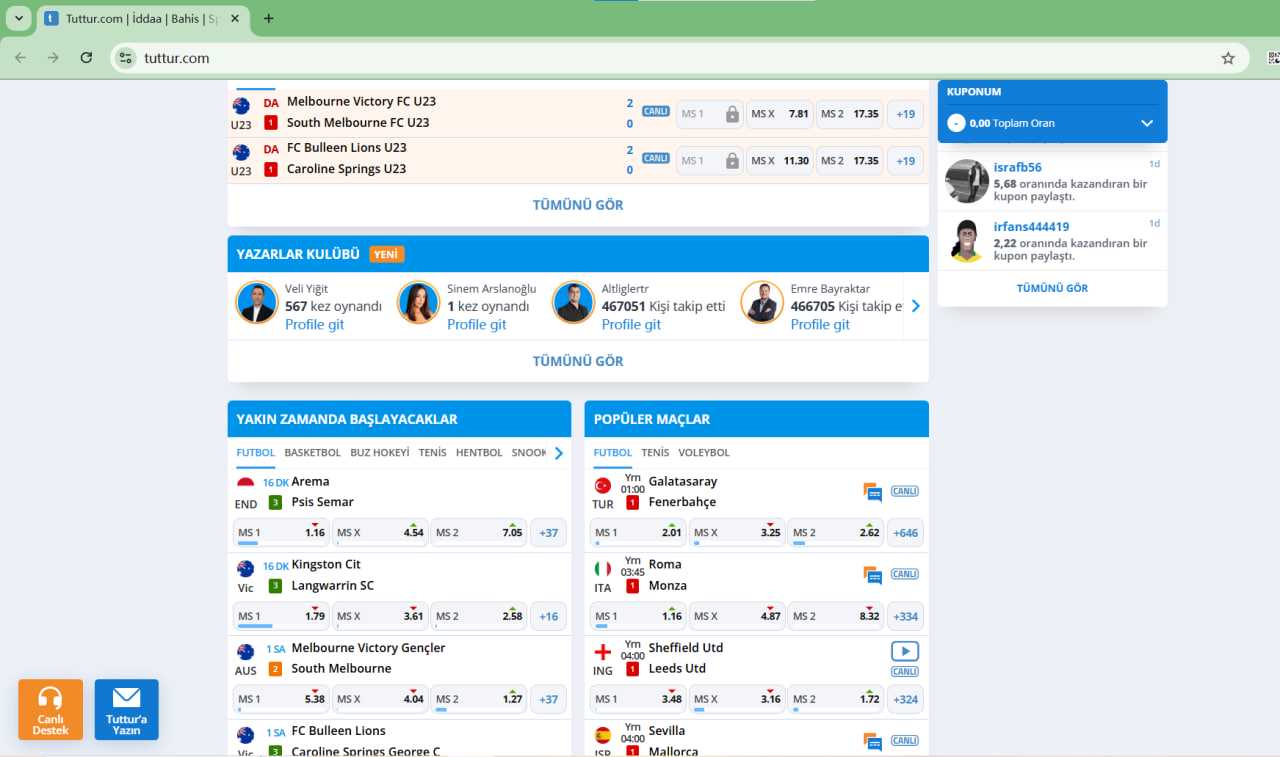Click the headset Canlı Destek icon
This screenshot has height=757, width=1280.
click(x=50, y=710)
